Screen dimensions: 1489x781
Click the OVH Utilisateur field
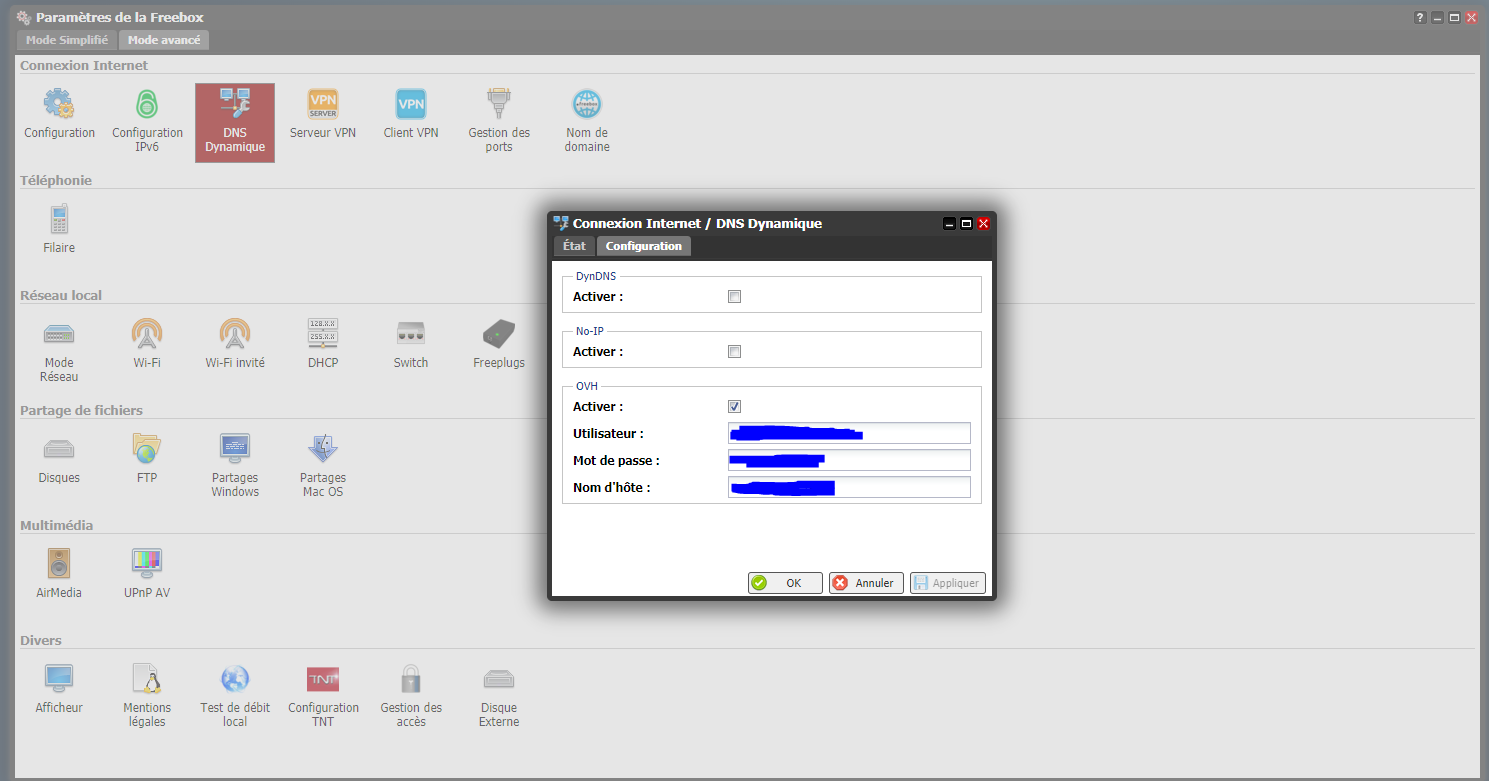(x=850, y=433)
